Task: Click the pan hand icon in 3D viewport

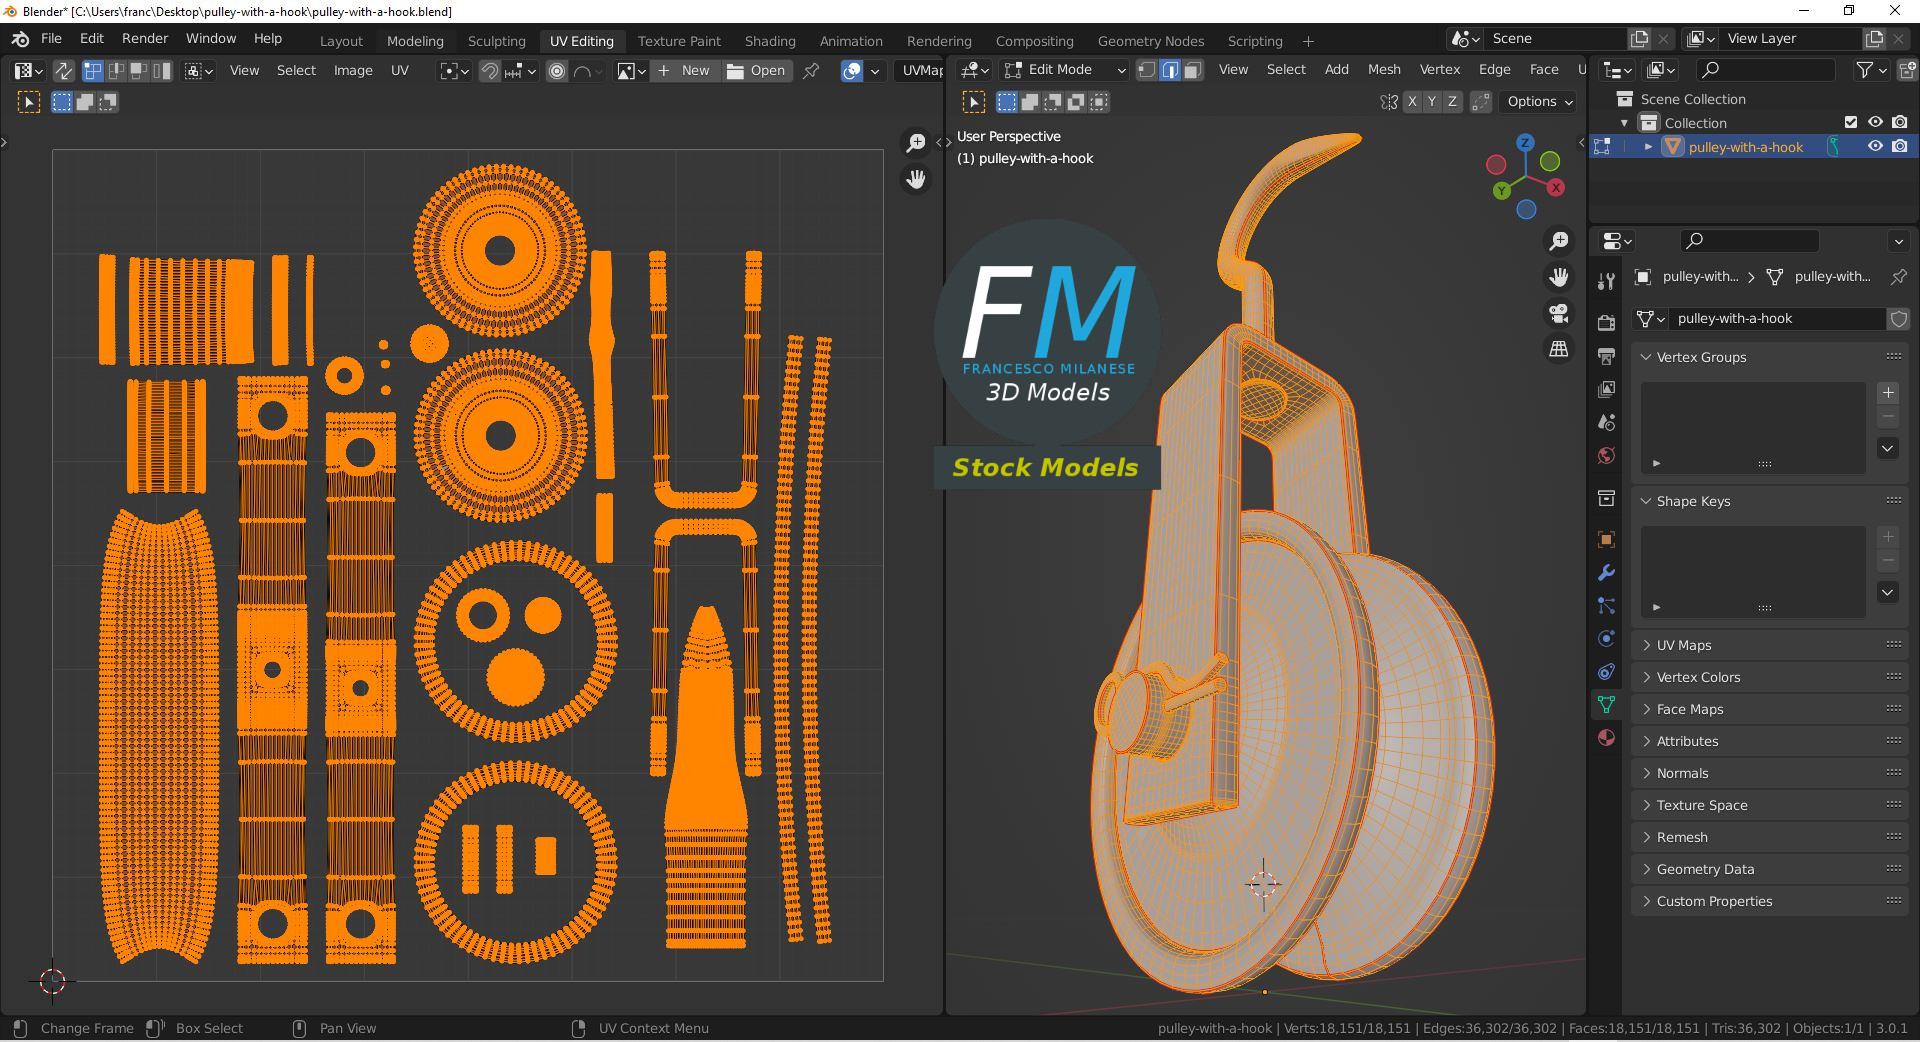Action: [x=1558, y=277]
